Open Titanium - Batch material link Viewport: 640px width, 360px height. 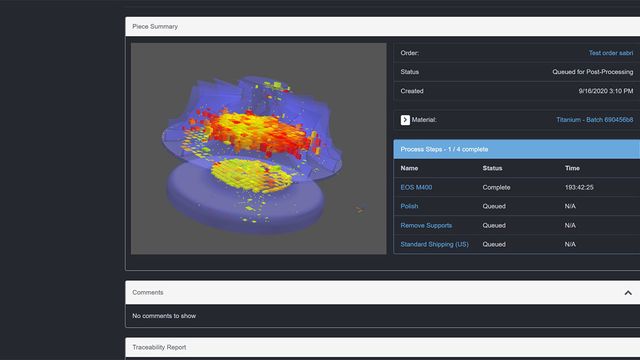[x=595, y=120]
